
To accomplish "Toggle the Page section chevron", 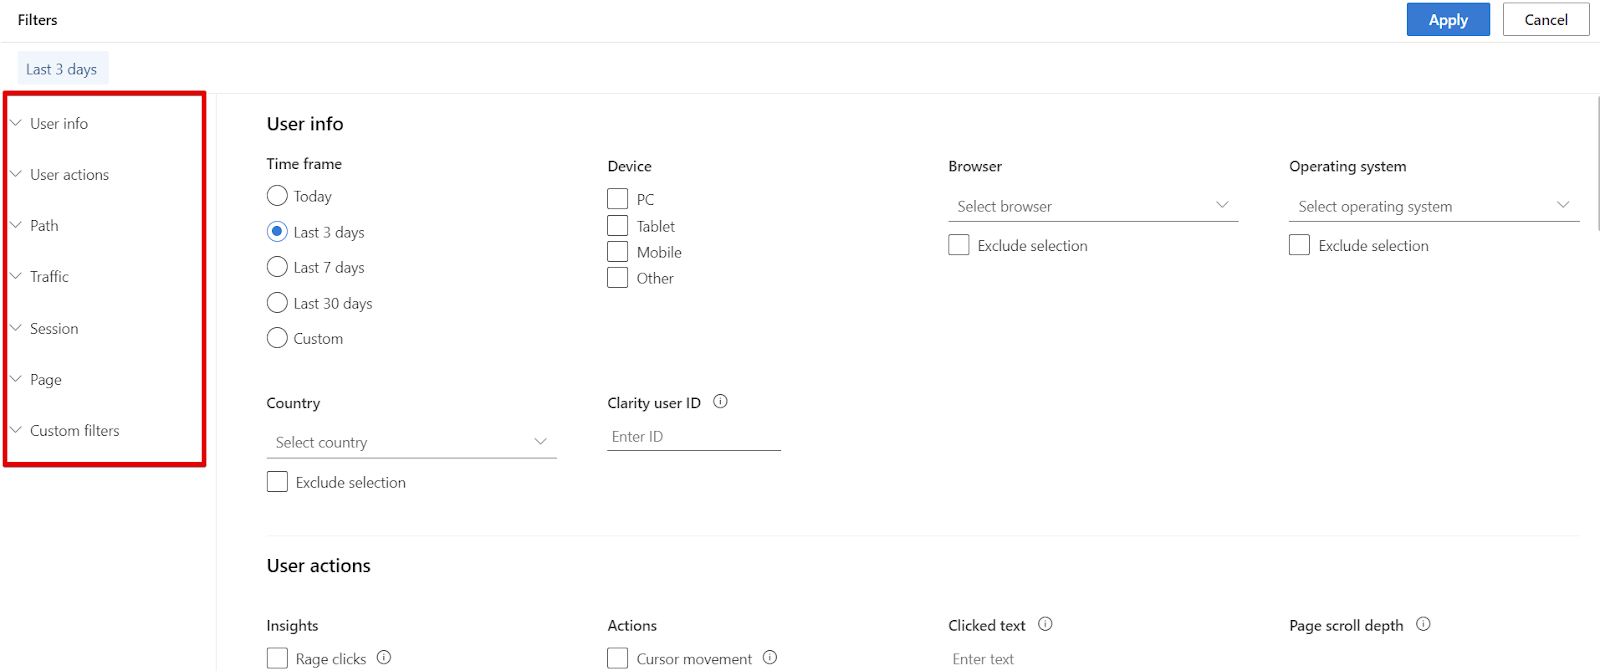I will click(x=16, y=379).
